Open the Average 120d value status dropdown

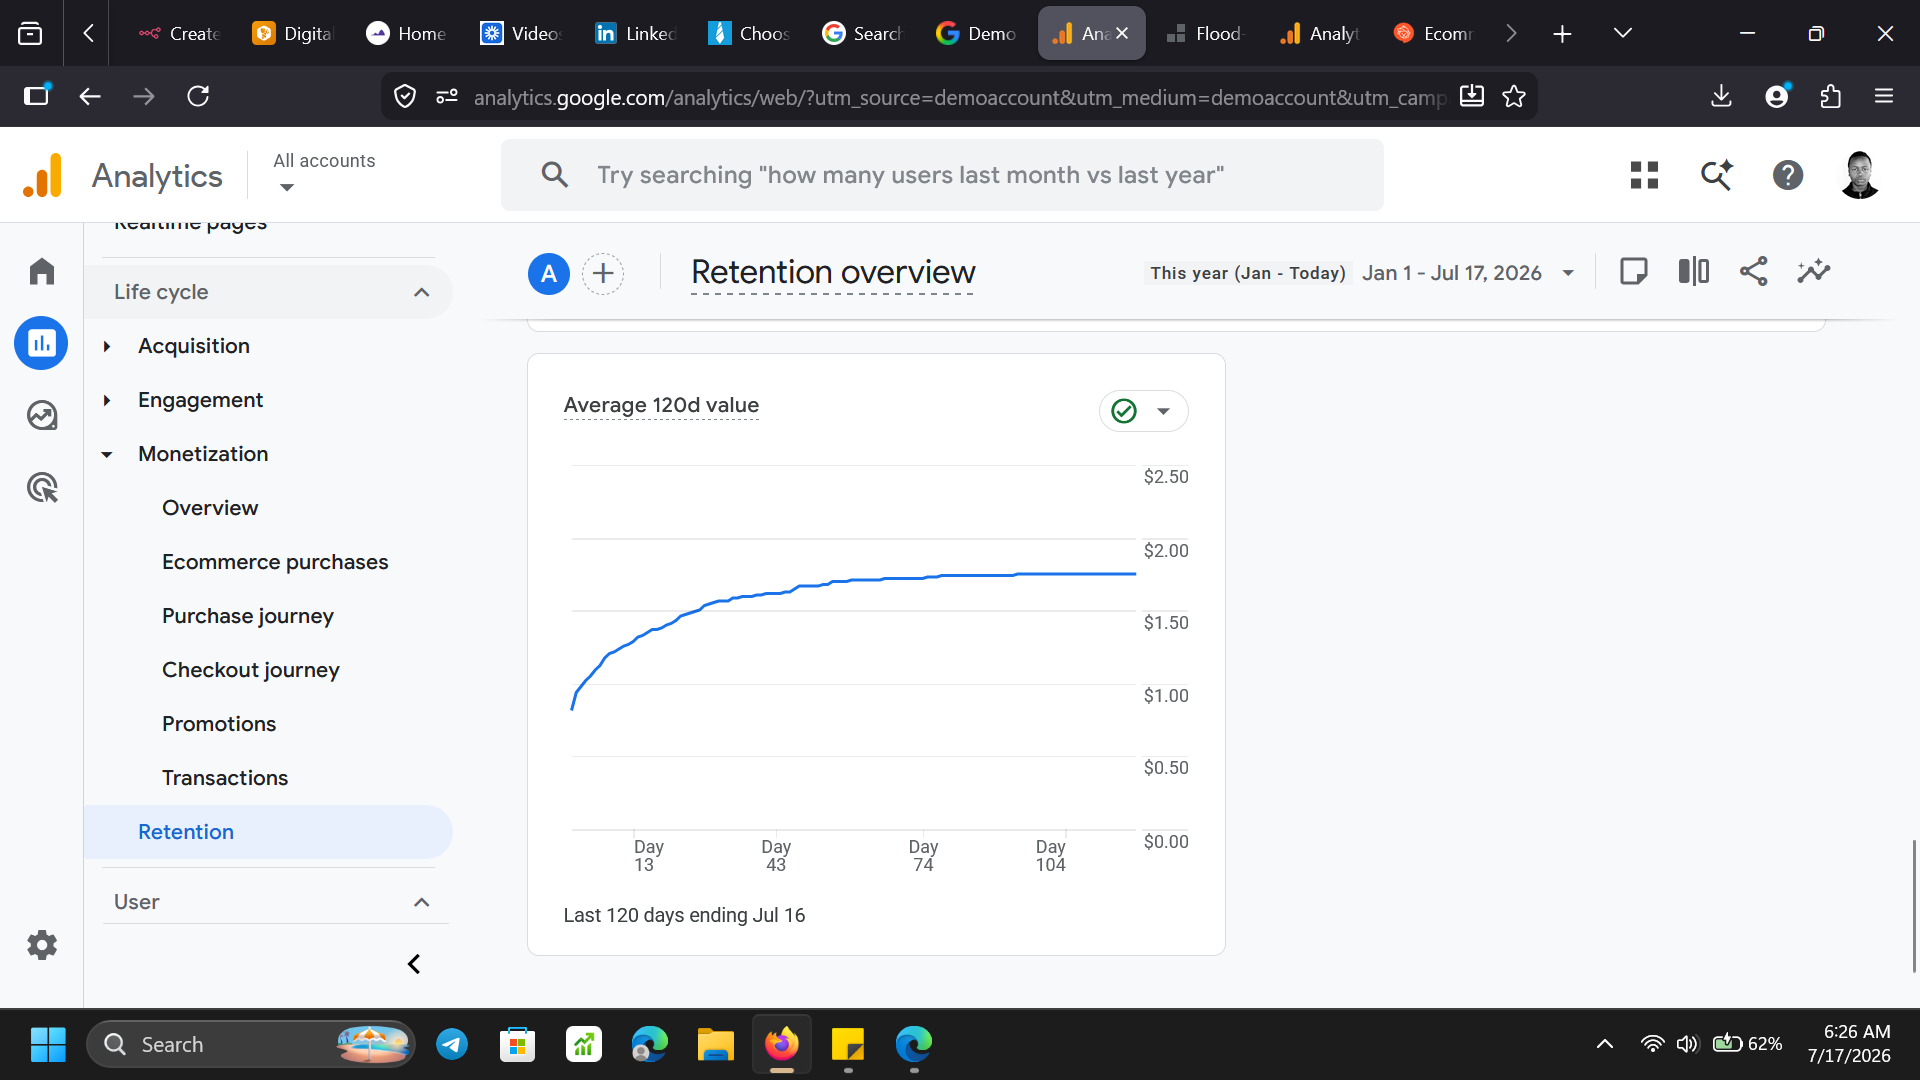1164,411
